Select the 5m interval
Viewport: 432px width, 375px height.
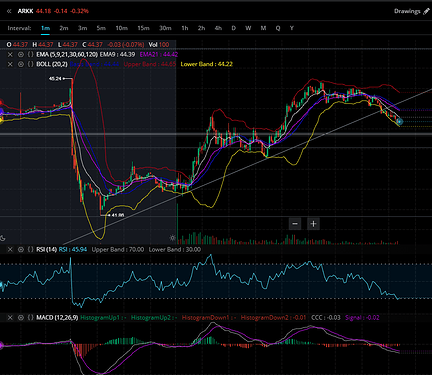tap(101, 28)
